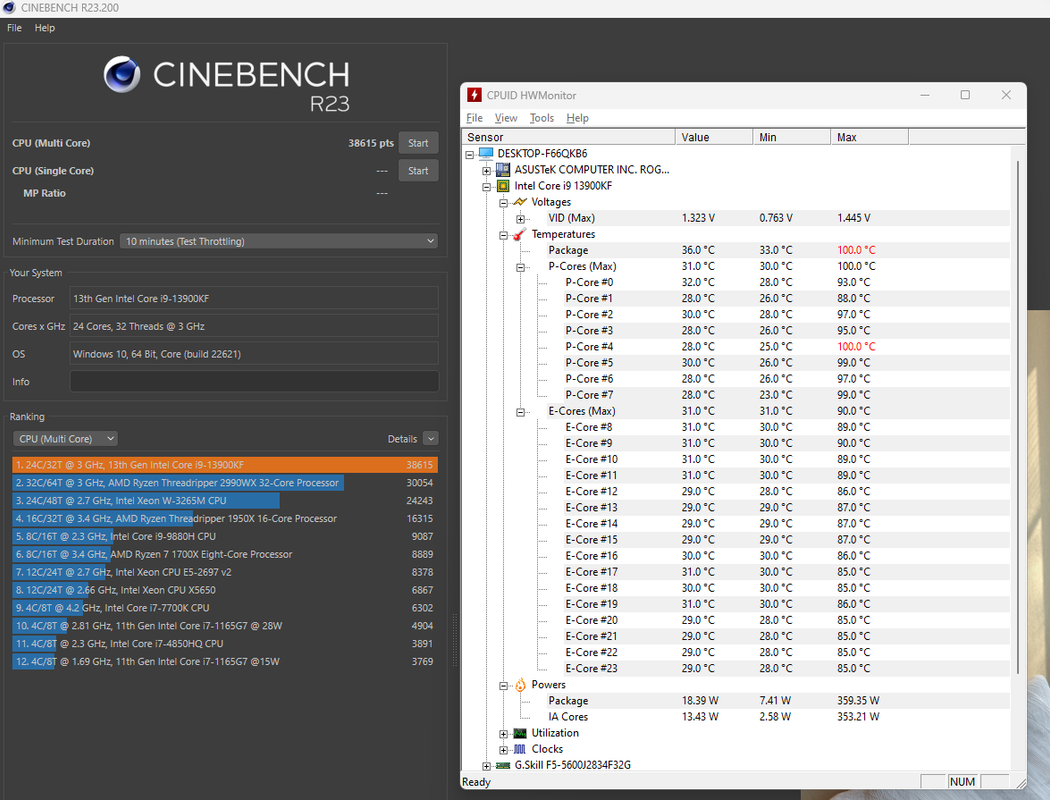Start the CPU Single Core benchmark
Image resolution: width=1050 pixels, height=800 pixels.
[418, 171]
